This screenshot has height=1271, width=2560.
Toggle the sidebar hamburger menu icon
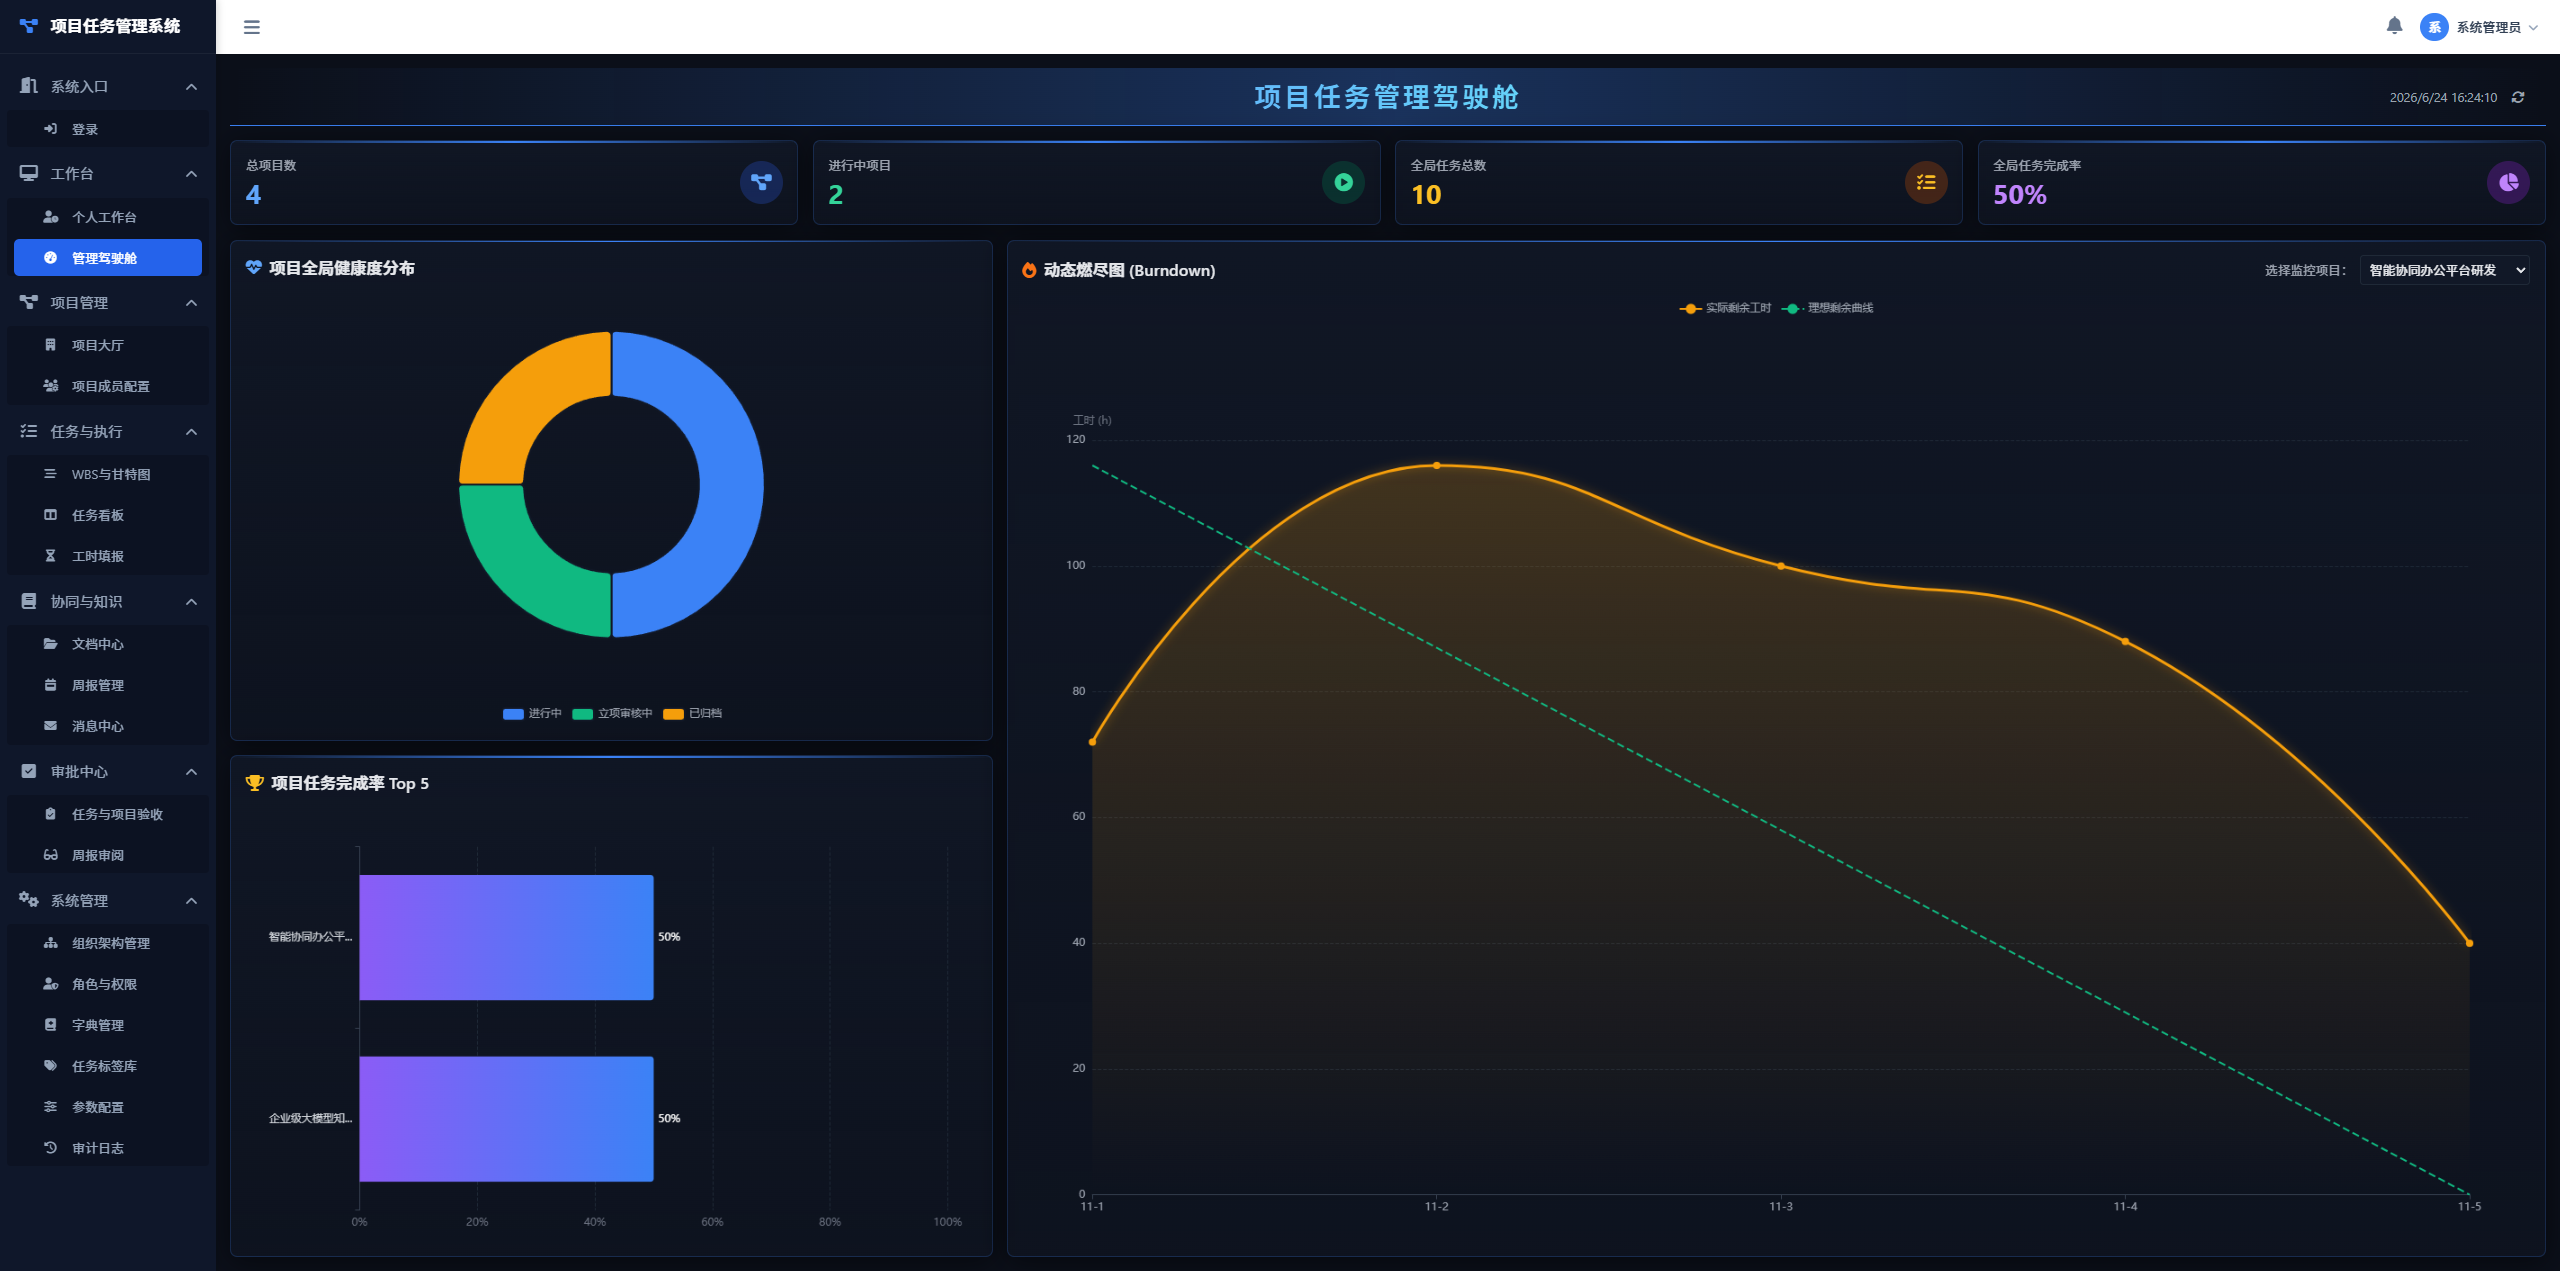tap(252, 27)
